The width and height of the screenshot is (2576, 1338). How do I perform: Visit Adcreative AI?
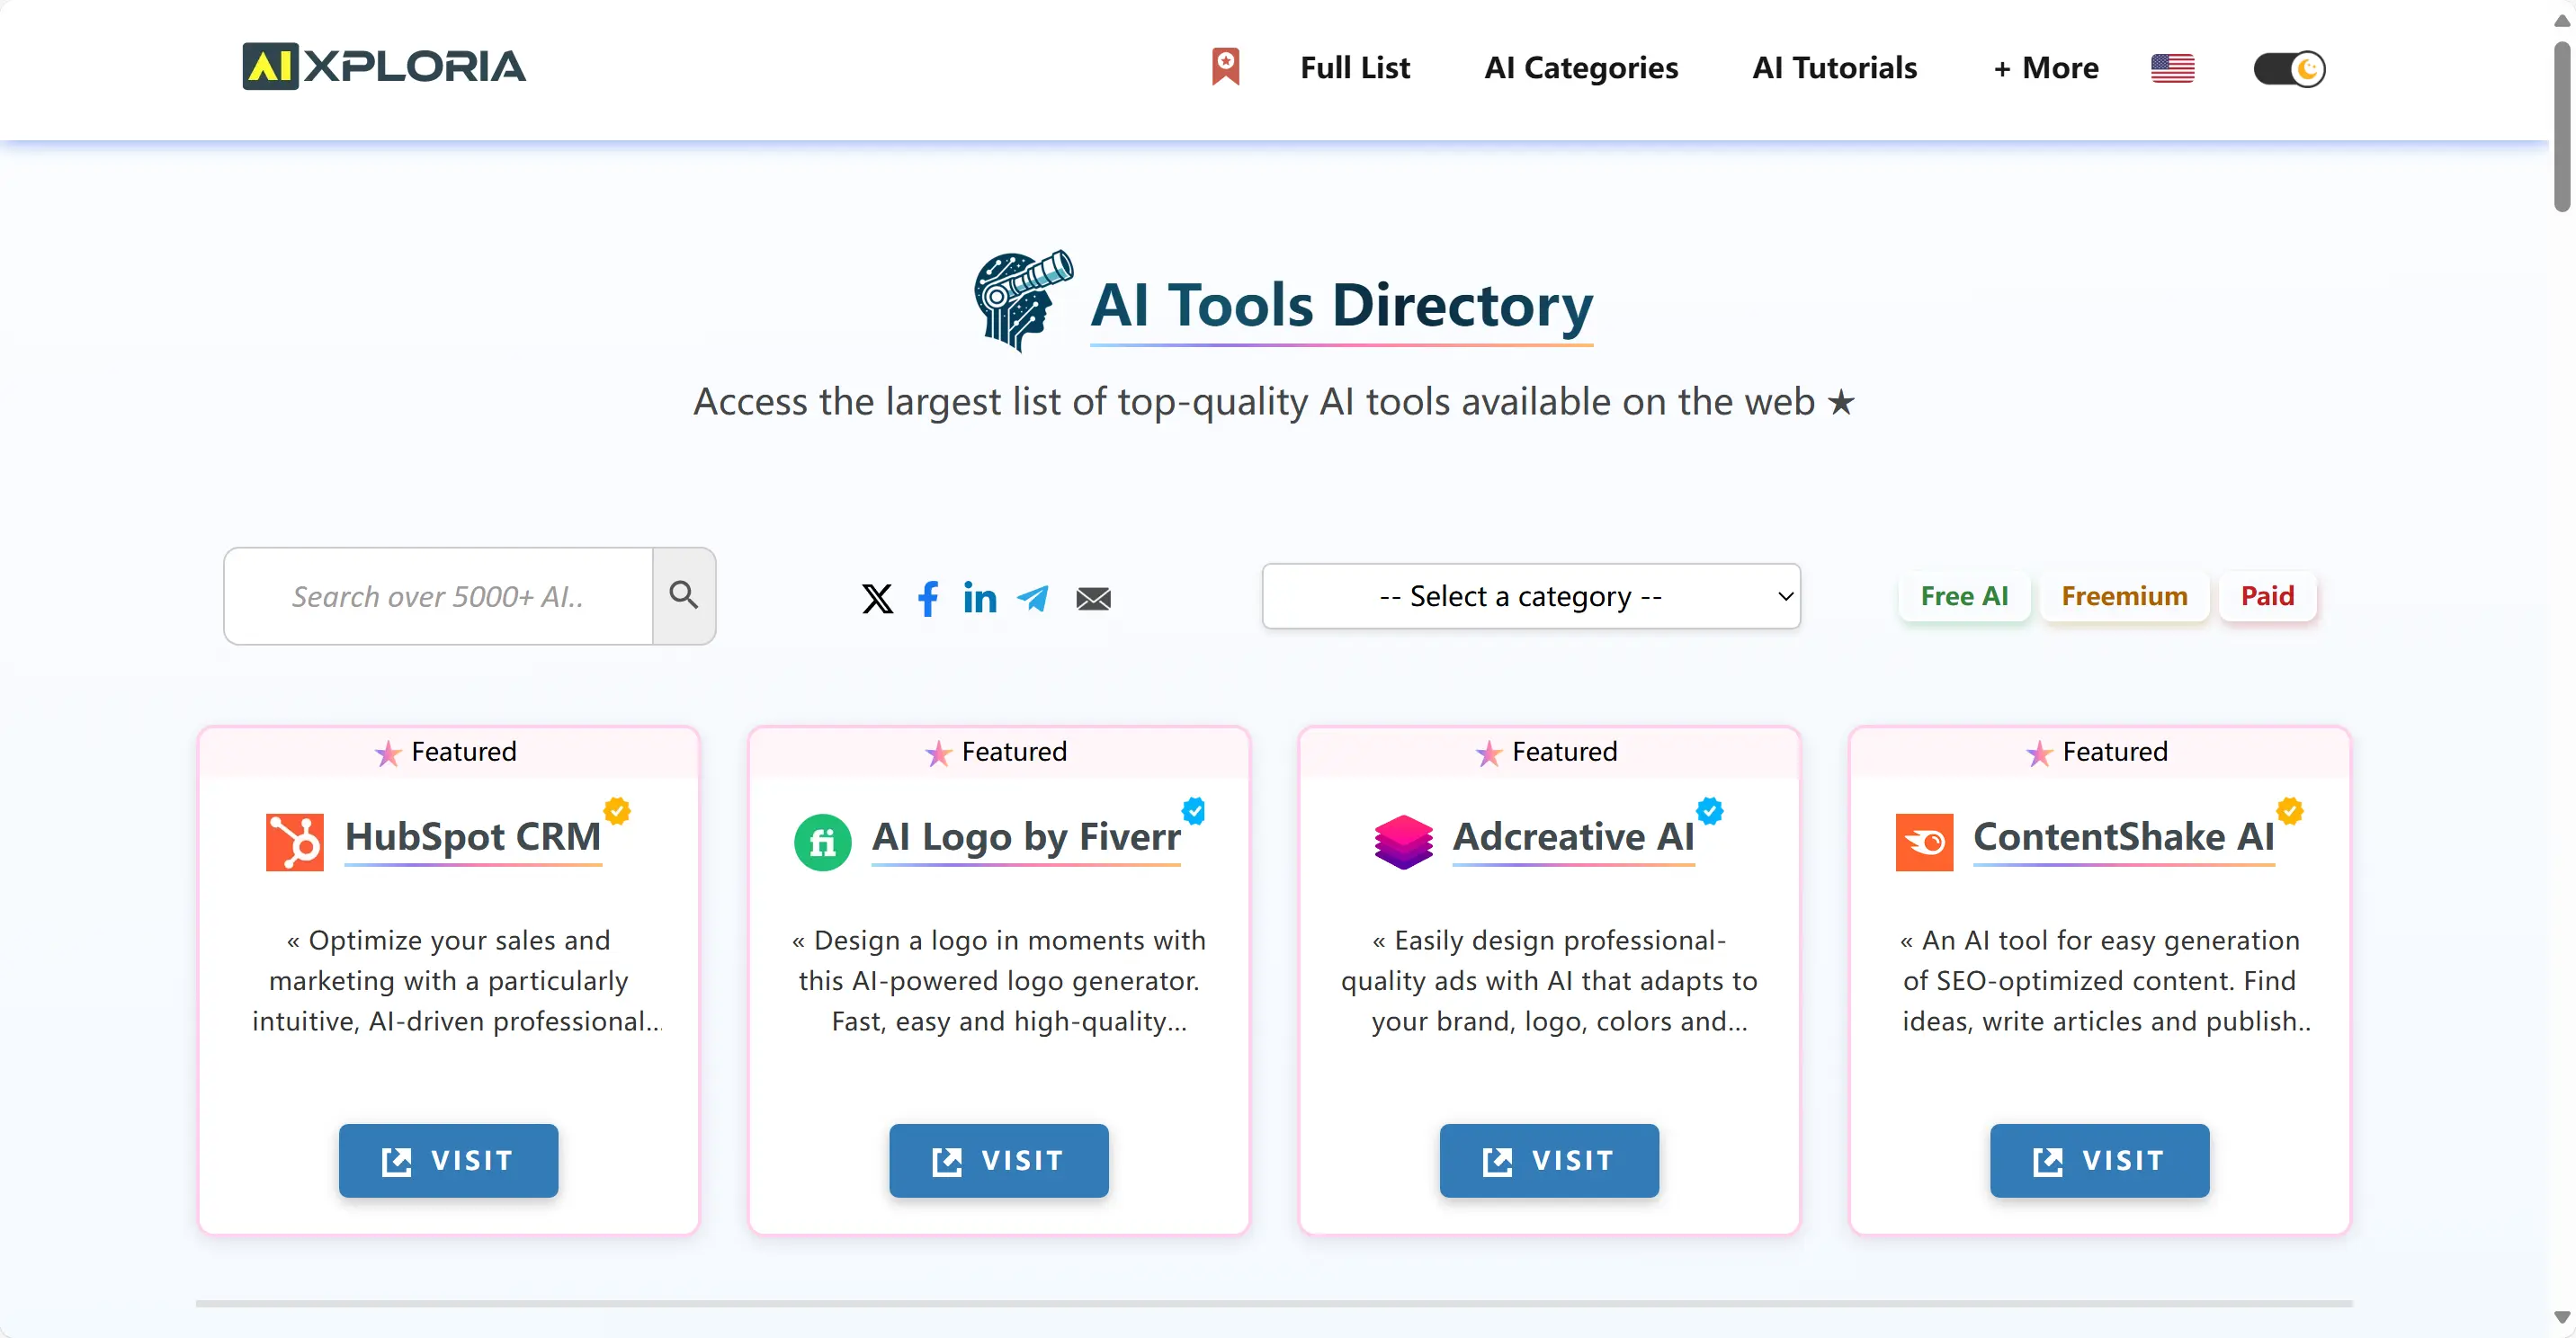[1549, 1160]
